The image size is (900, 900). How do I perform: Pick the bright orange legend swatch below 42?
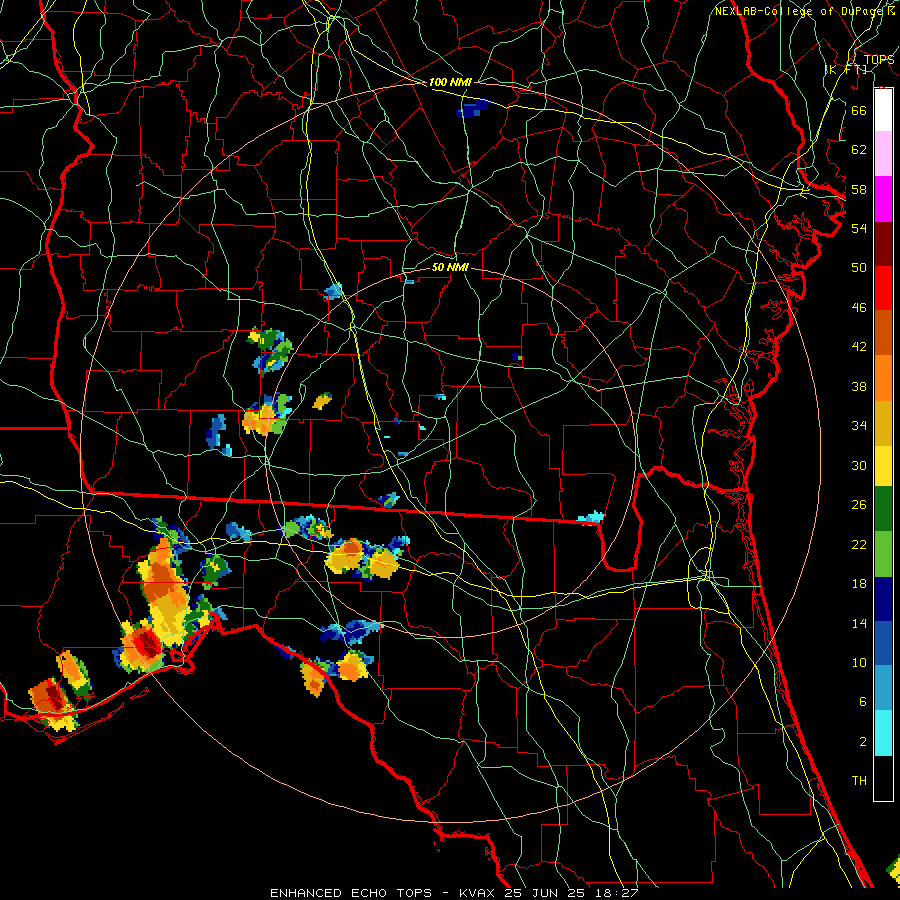click(x=883, y=378)
